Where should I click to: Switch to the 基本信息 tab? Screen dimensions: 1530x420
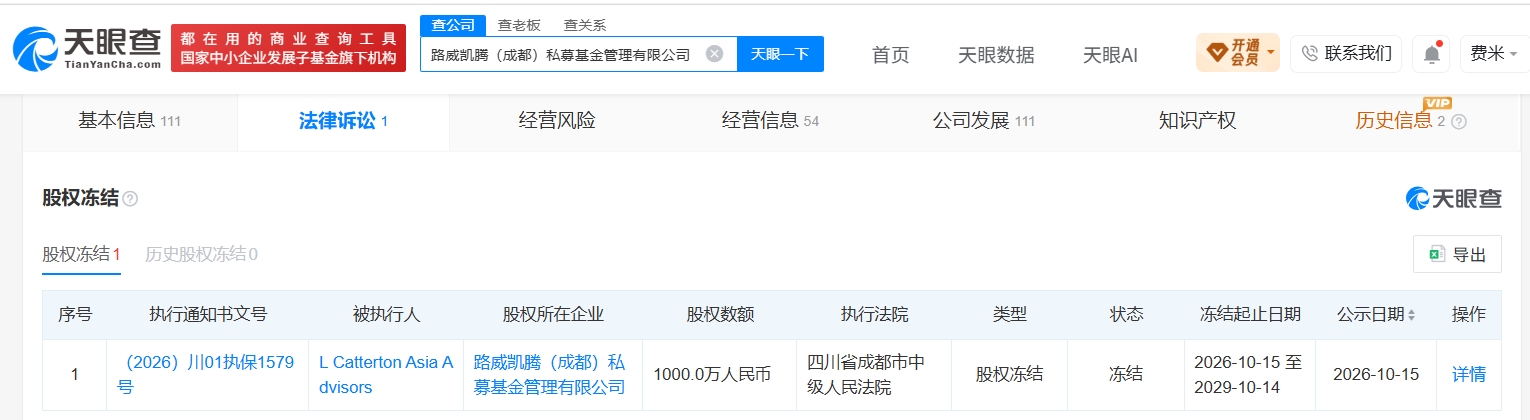coord(129,121)
